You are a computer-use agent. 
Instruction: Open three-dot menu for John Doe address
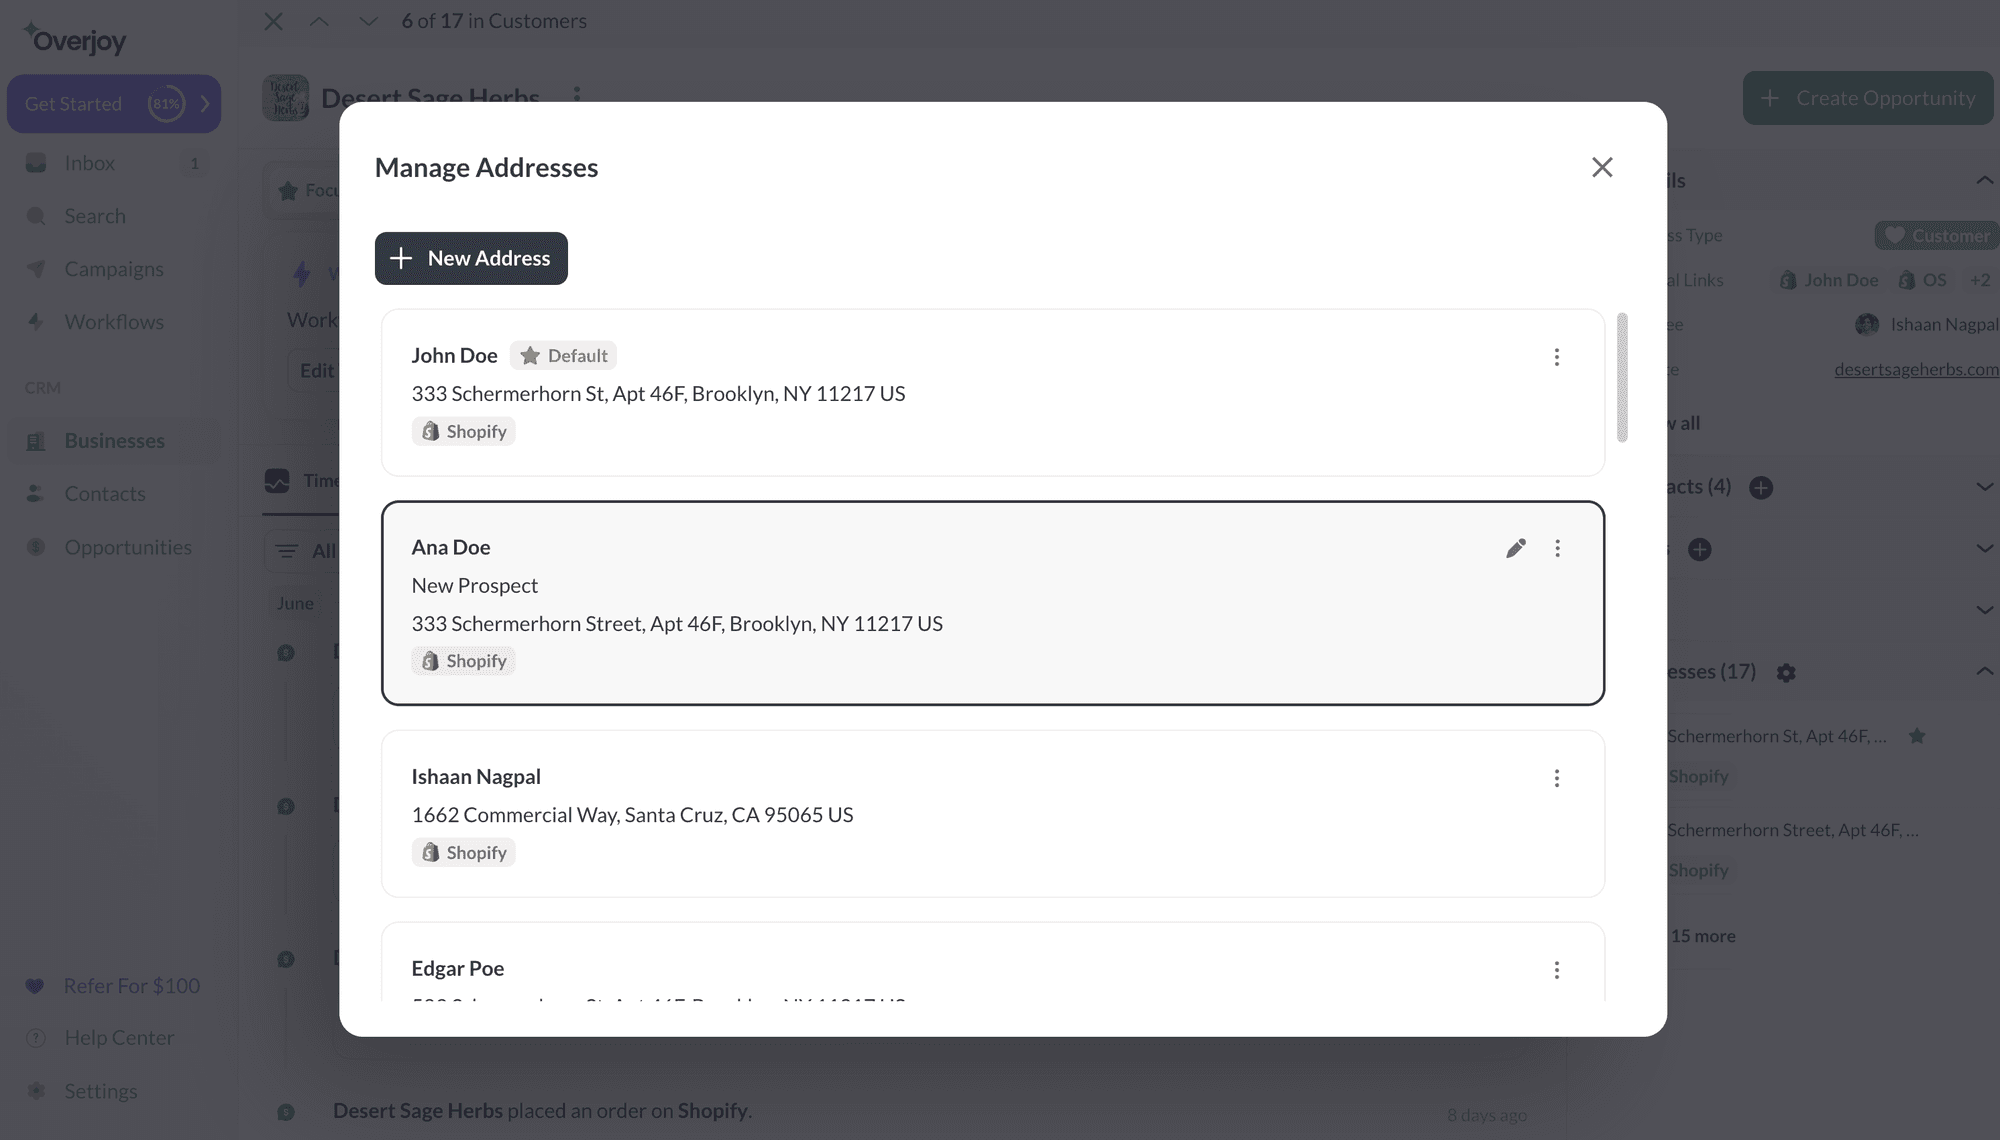(x=1556, y=357)
